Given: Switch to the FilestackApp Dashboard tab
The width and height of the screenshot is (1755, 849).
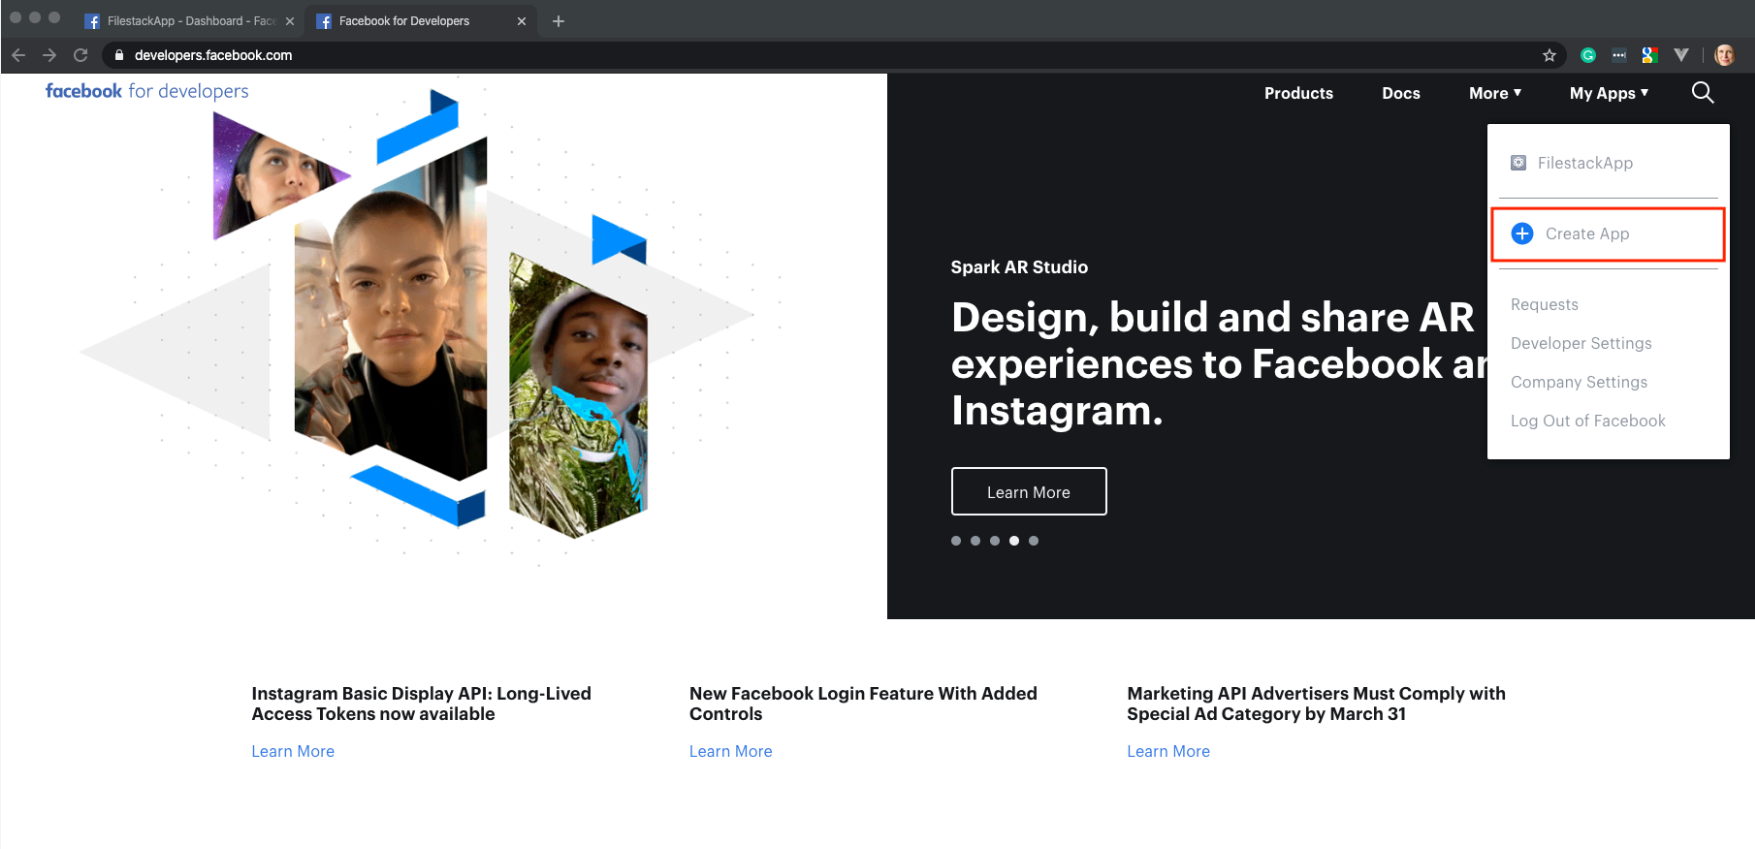Looking at the screenshot, I should [x=188, y=21].
